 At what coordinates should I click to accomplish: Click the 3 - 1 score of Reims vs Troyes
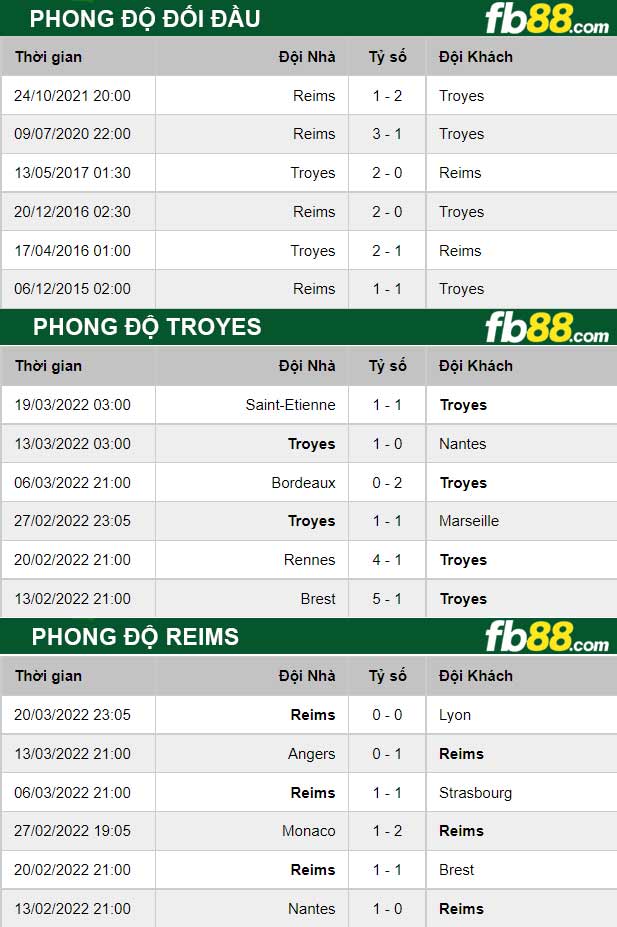click(x=387, y=134)
